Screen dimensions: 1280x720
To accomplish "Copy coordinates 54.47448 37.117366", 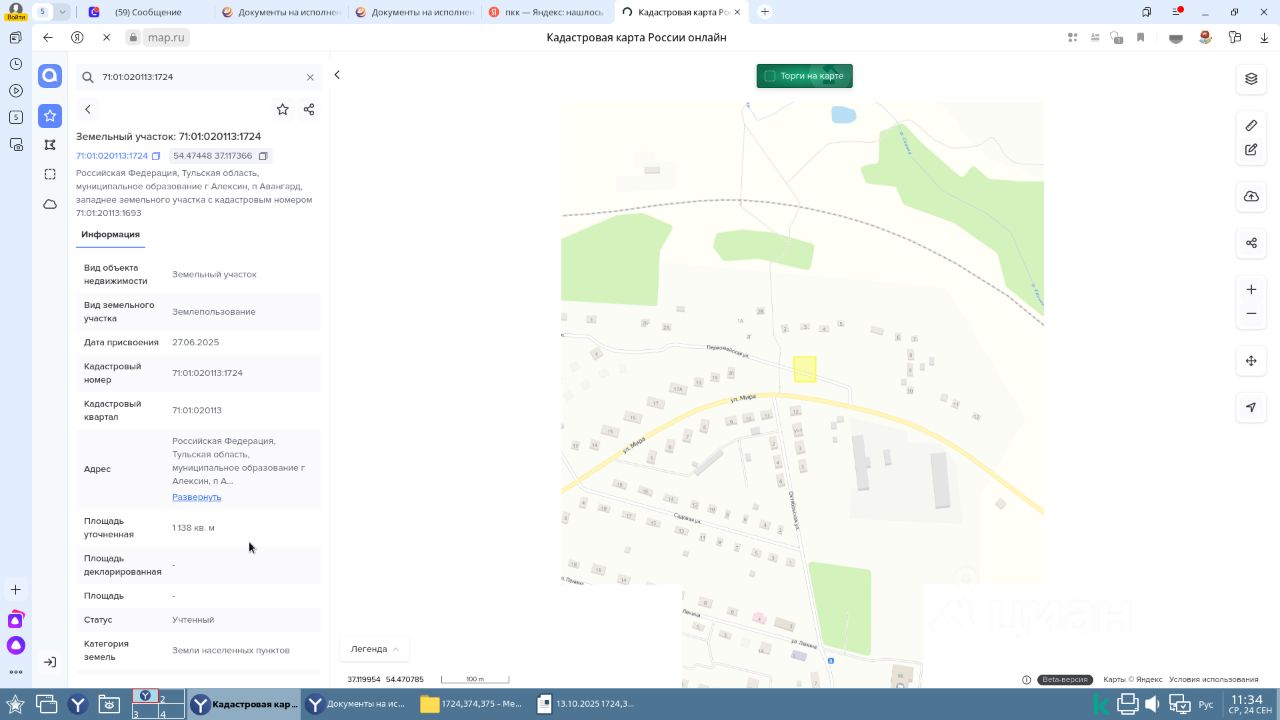I will [263, 156].
